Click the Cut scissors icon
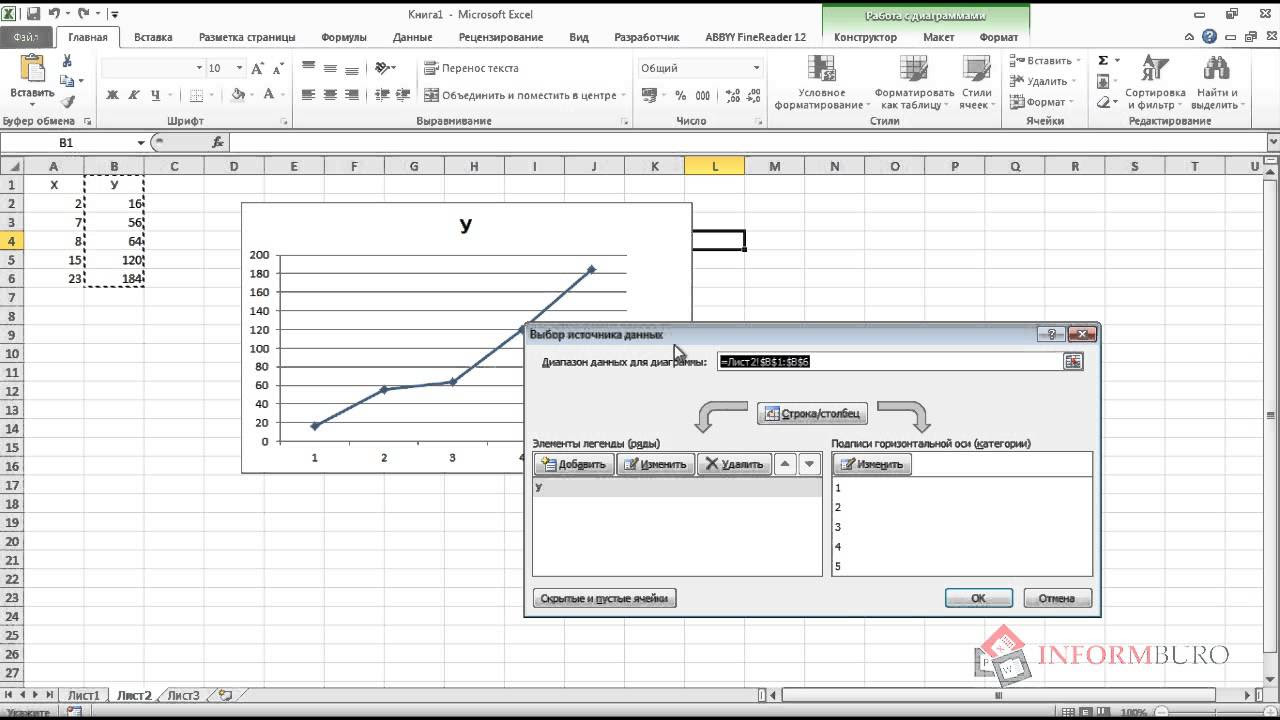 coord(67,61)
